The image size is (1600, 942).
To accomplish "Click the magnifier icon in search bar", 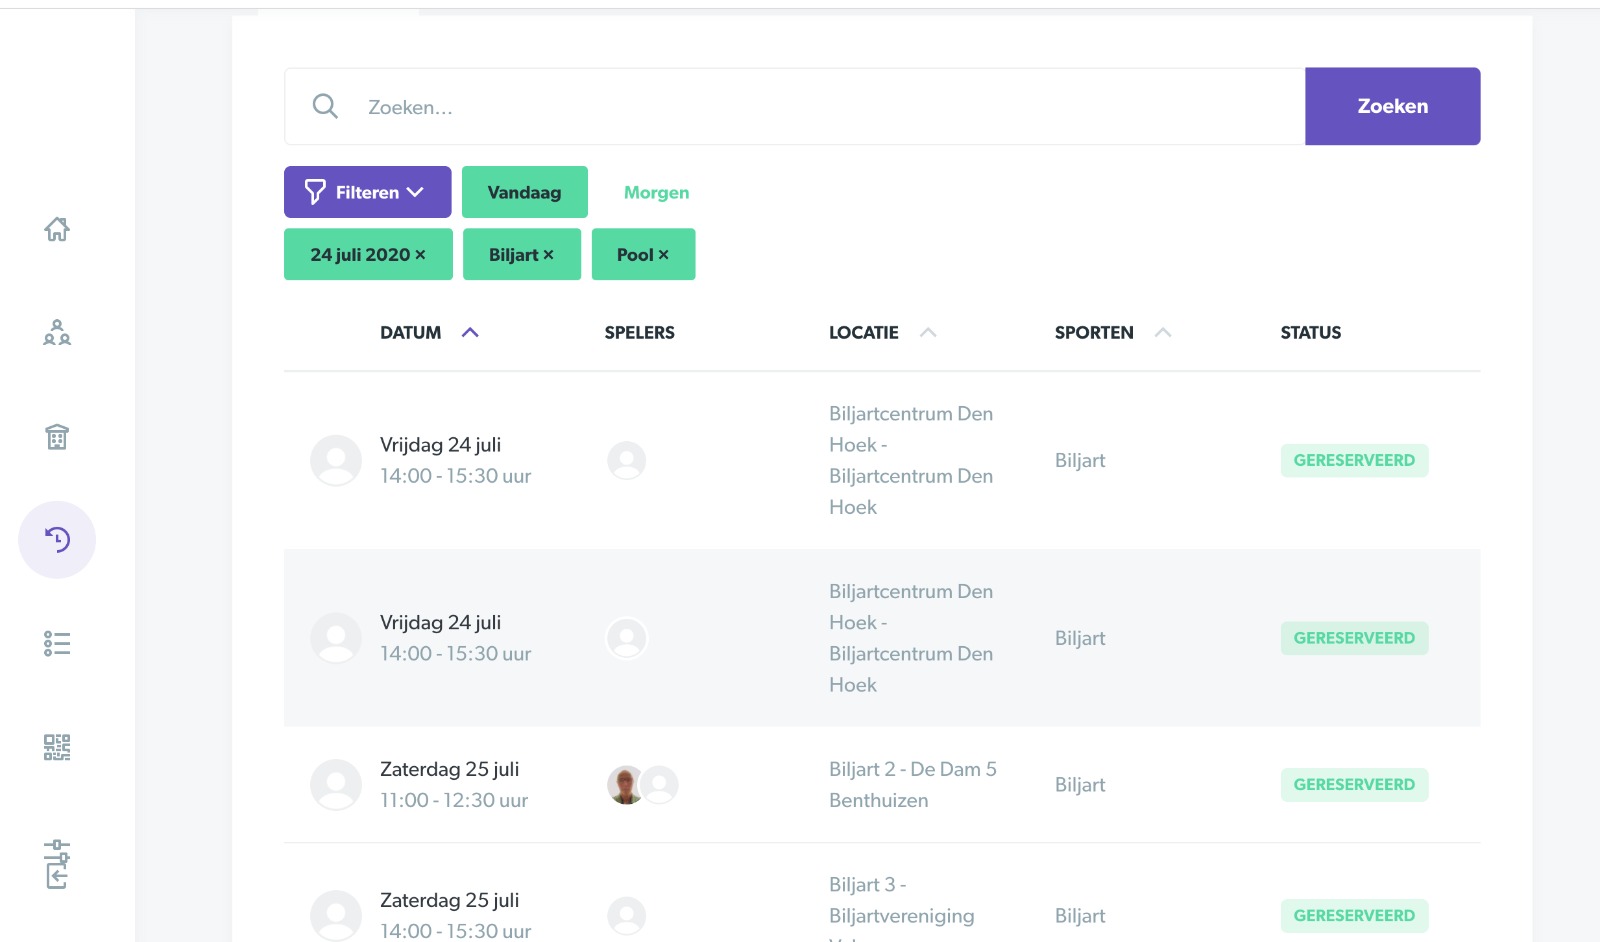I will point(325,106).
